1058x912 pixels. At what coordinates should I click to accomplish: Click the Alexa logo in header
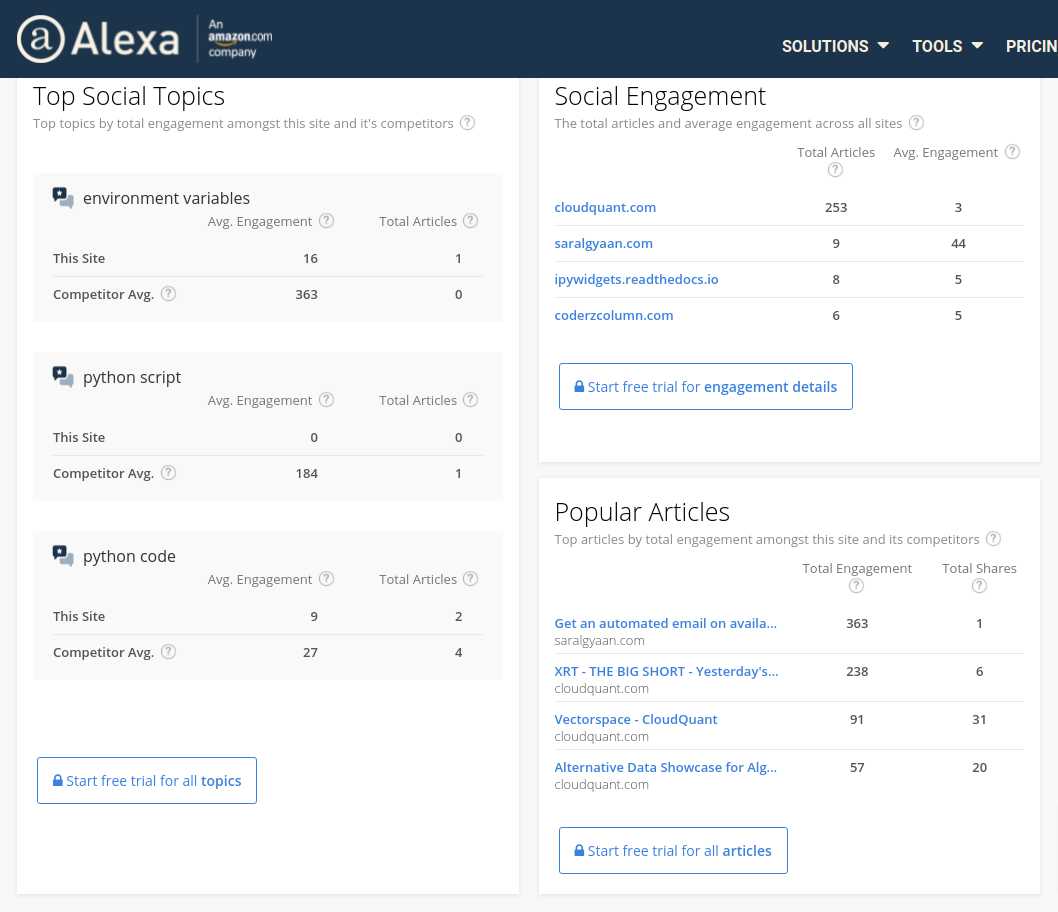[99, 38]
